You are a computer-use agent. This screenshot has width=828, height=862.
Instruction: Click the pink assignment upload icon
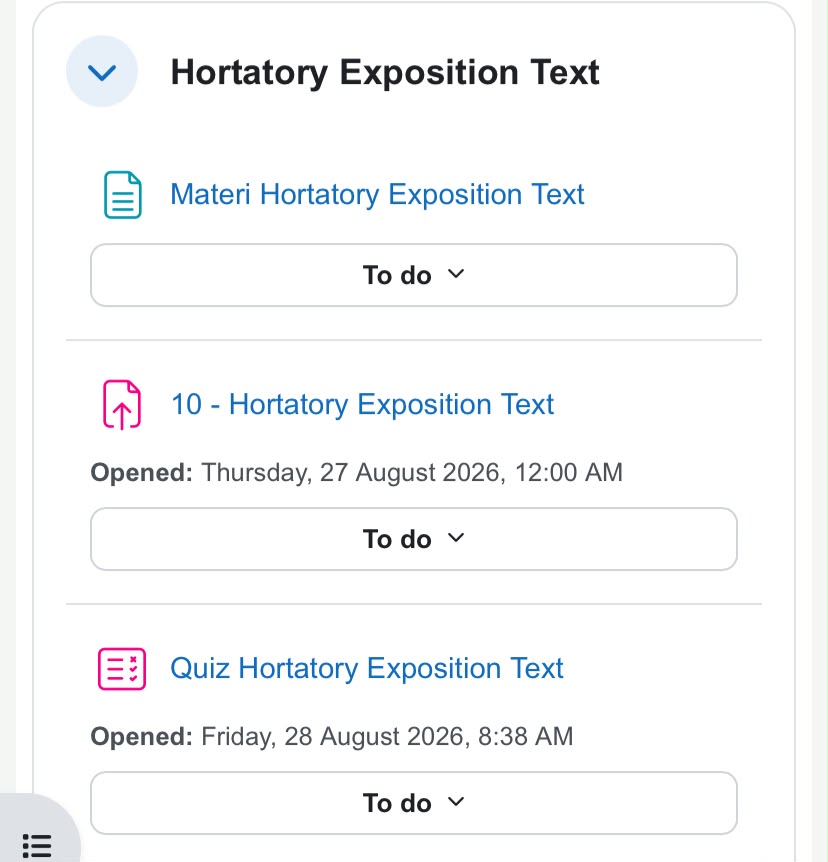(122, 405)
